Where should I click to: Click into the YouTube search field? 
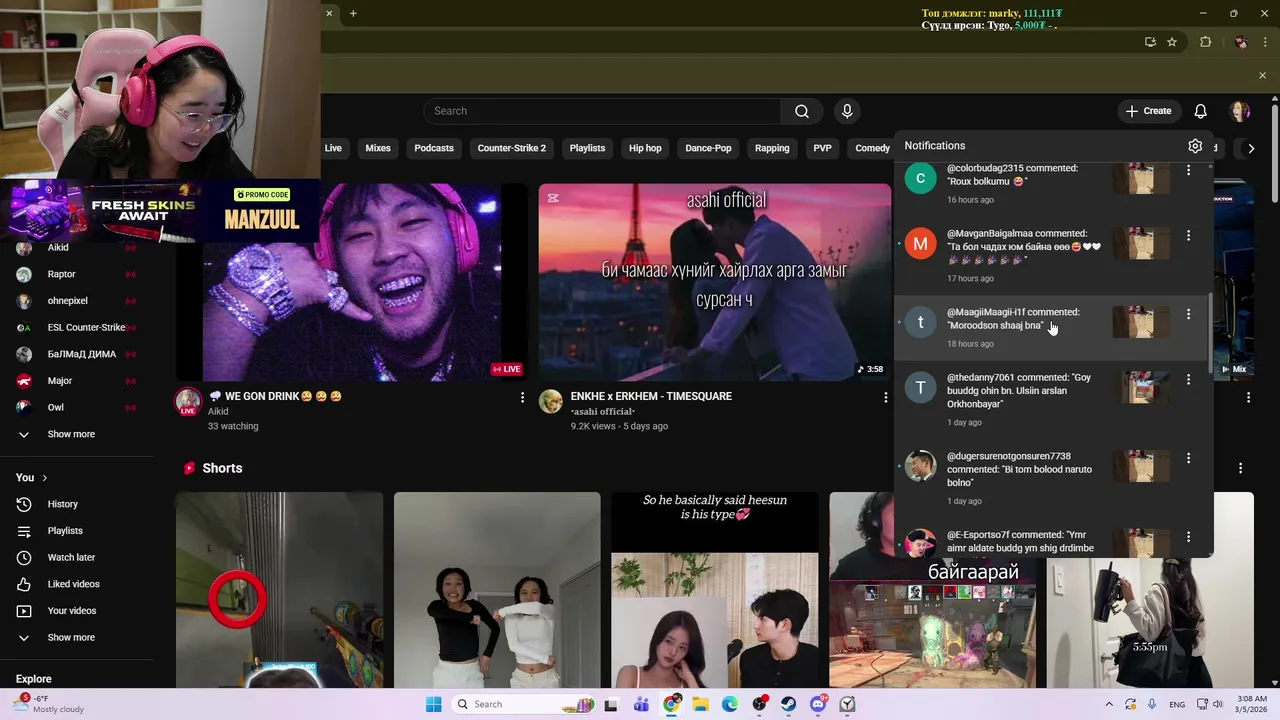tap(602, 111)
